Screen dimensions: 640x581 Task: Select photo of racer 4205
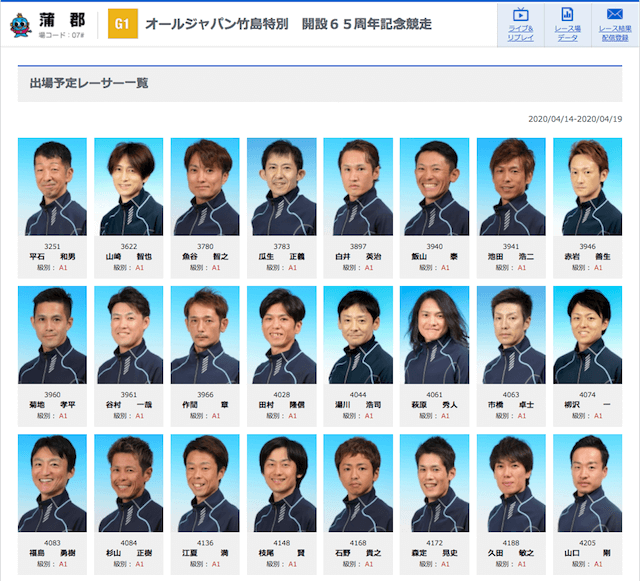587,483
